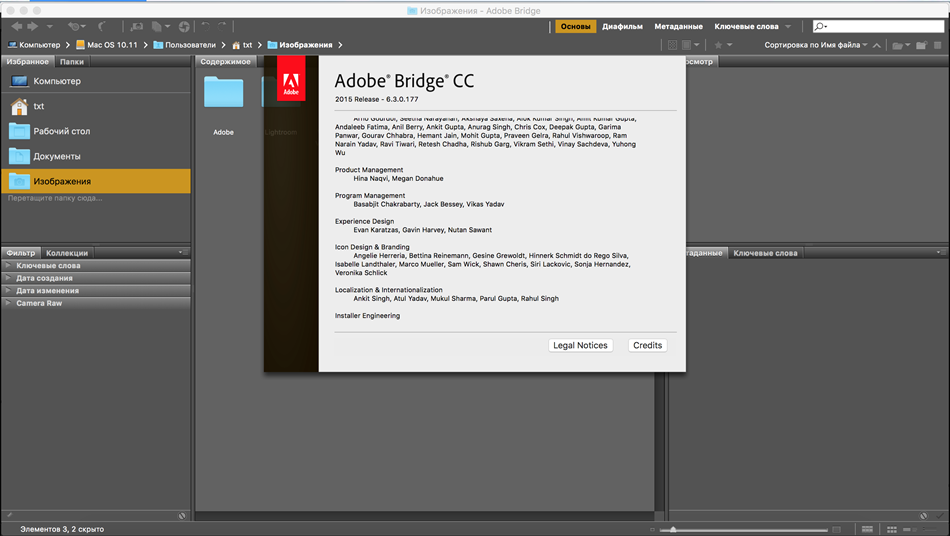950x536 pixels.
Task: Click txt in the path bar
Action: click(242, 45)
